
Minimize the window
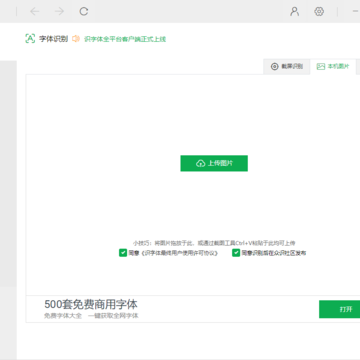[356, 12]
